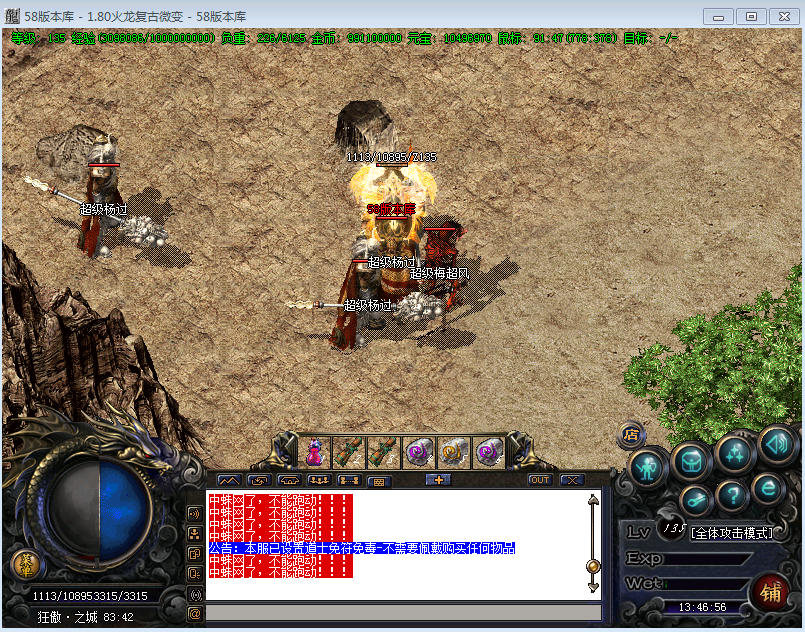Viewport: 805px width, 632px height.
Task: Open the character equipment panel icon
Action: click(647, 468)
